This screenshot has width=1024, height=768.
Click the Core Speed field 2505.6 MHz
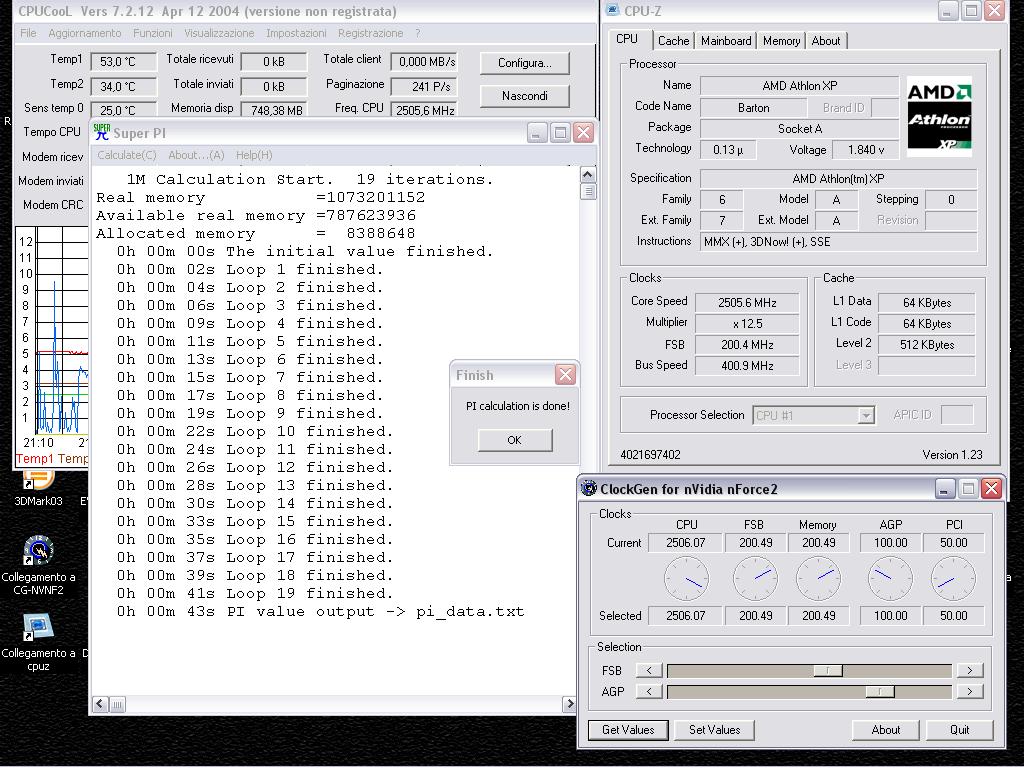pos(747,302)
